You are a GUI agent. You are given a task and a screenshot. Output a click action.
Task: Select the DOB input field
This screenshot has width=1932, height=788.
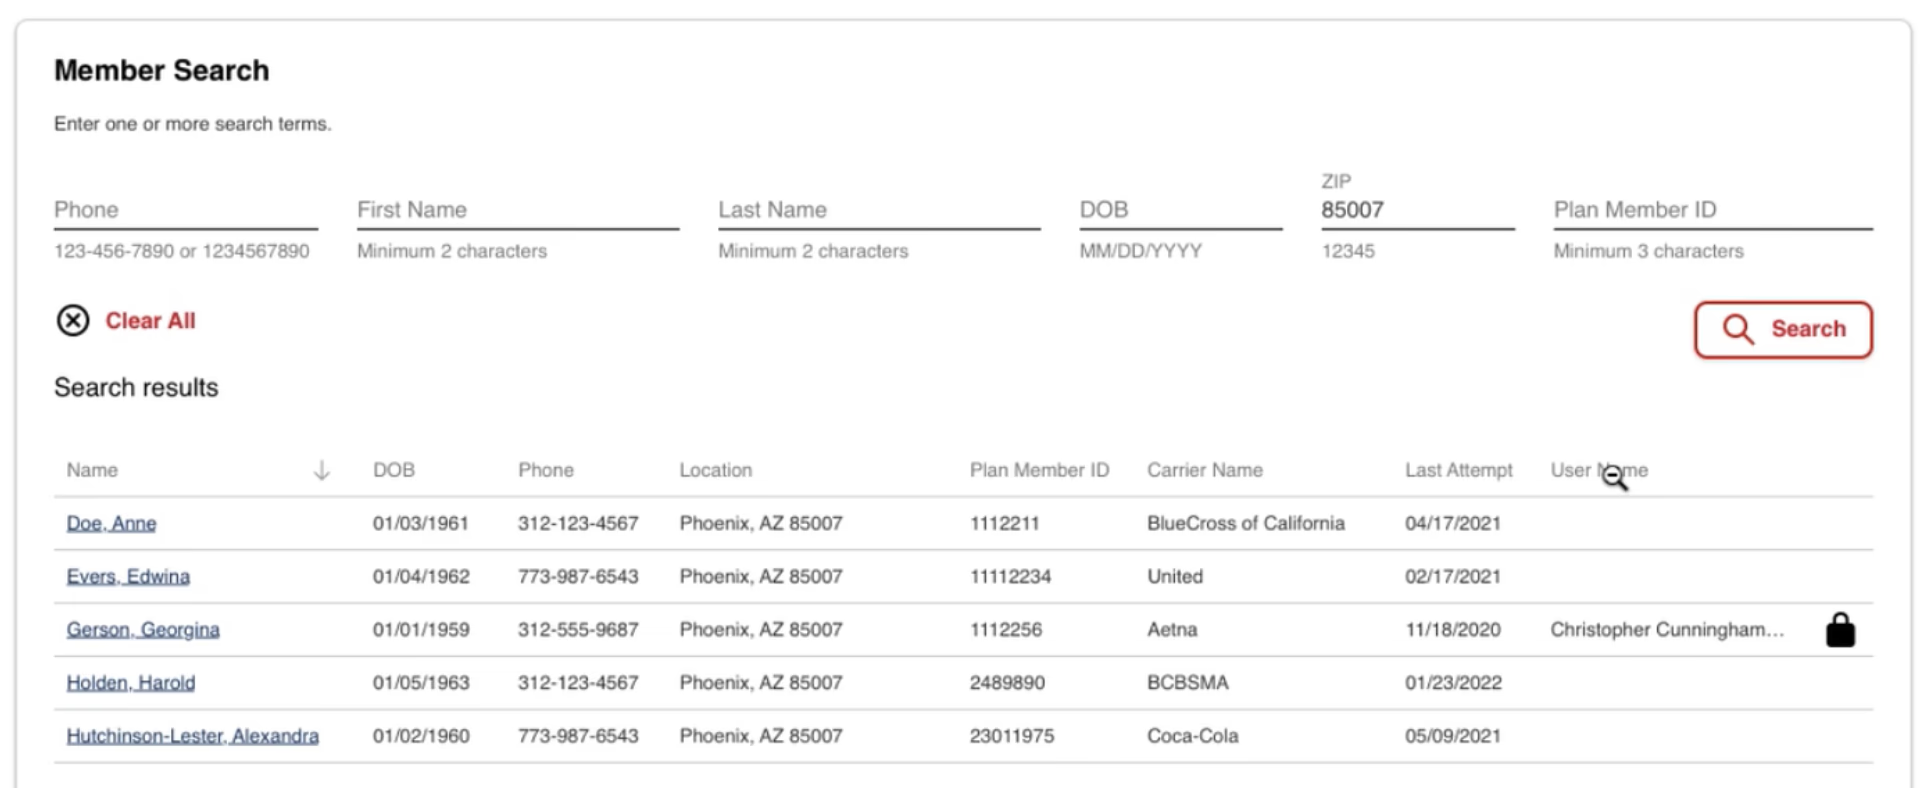[1180, 210]
